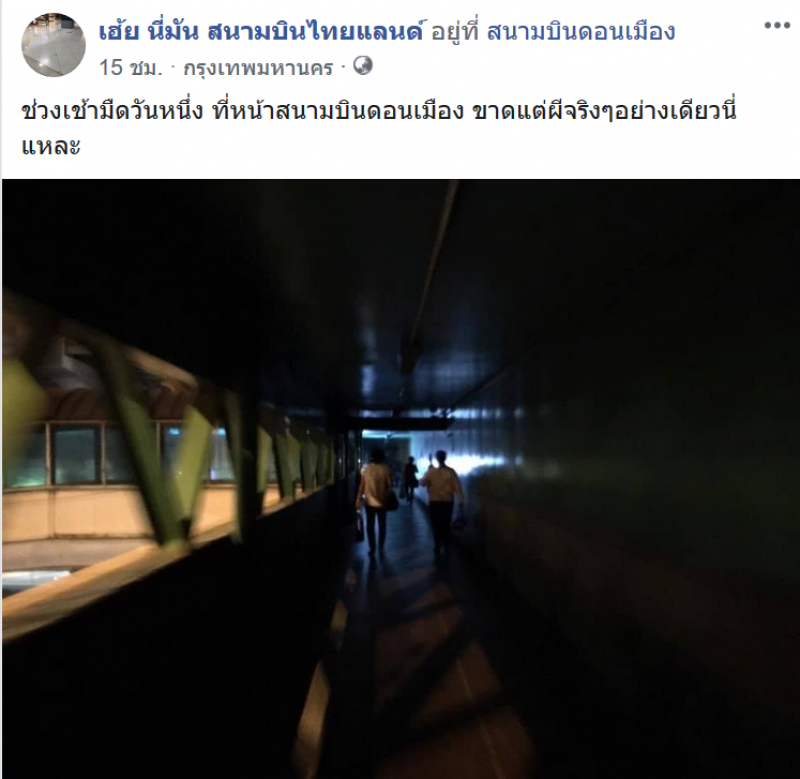This screenshot has width=800, height=779.
Task: Click the lit windows in the photo
Action: pyautogui.click(x=117, y=454)
